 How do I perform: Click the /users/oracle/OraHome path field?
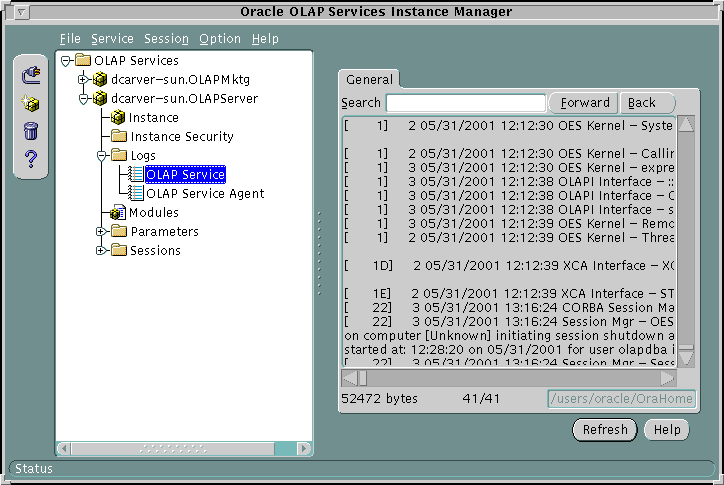(x=621, y=399)
